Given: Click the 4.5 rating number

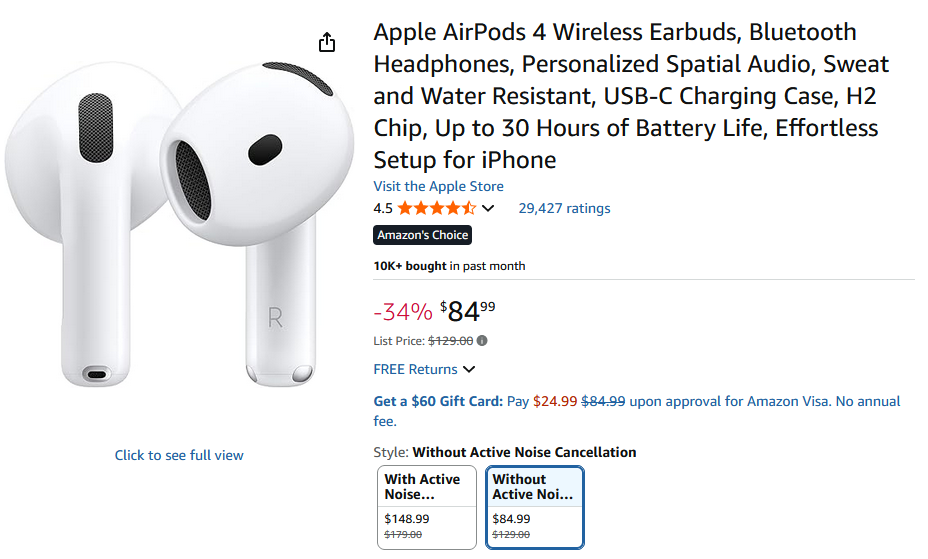Looking at the screenshot, I should 383,209.
